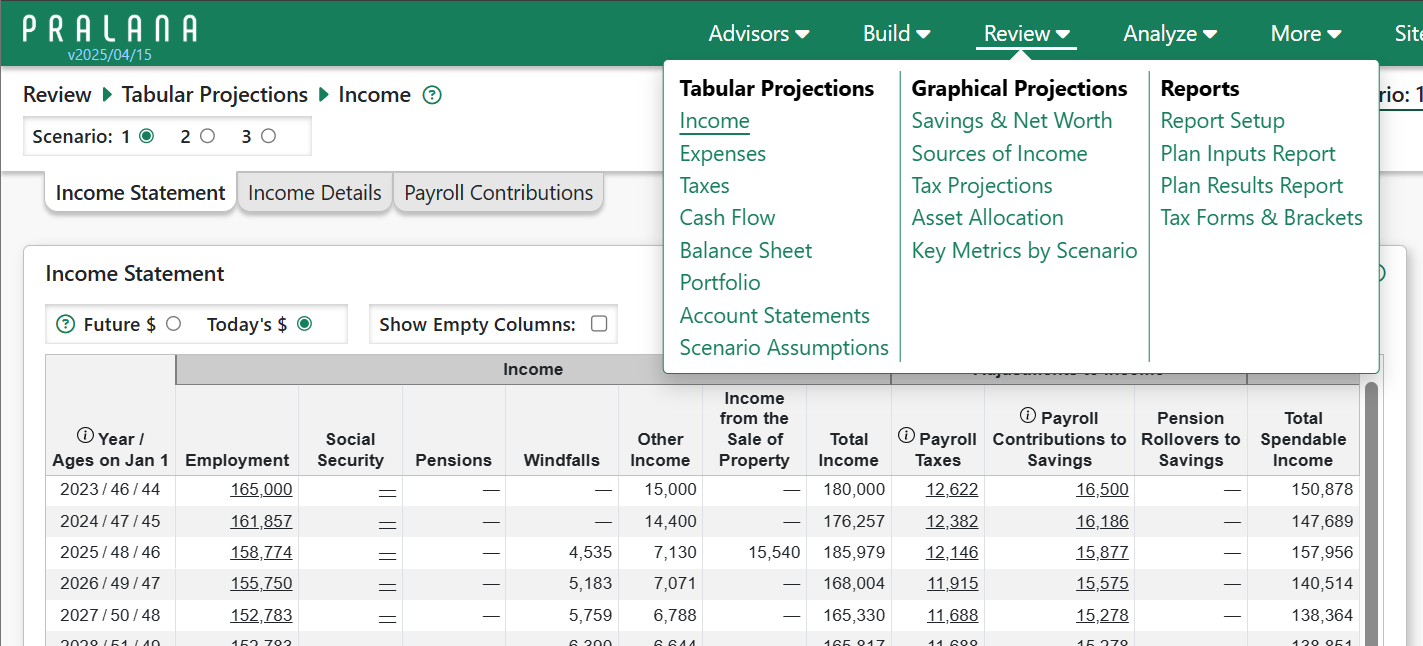Open the More dropdown menu
The height and width of the screenshot is (646, 1423).
1305,34
